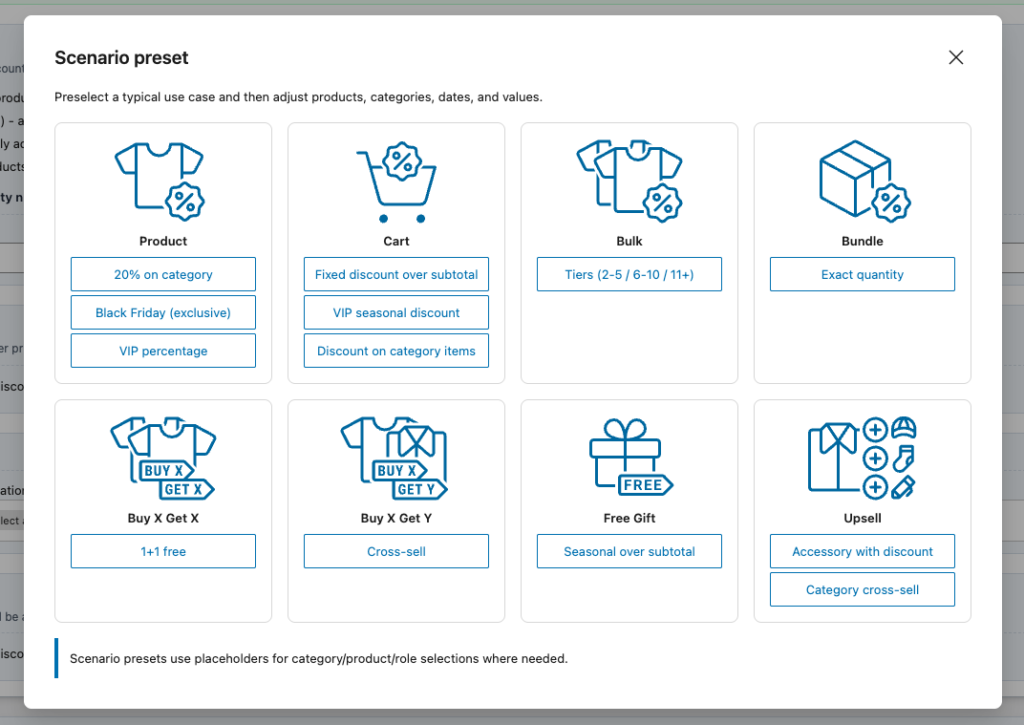
Task: Click the Cart discount icon
Action: click(396, 181)
